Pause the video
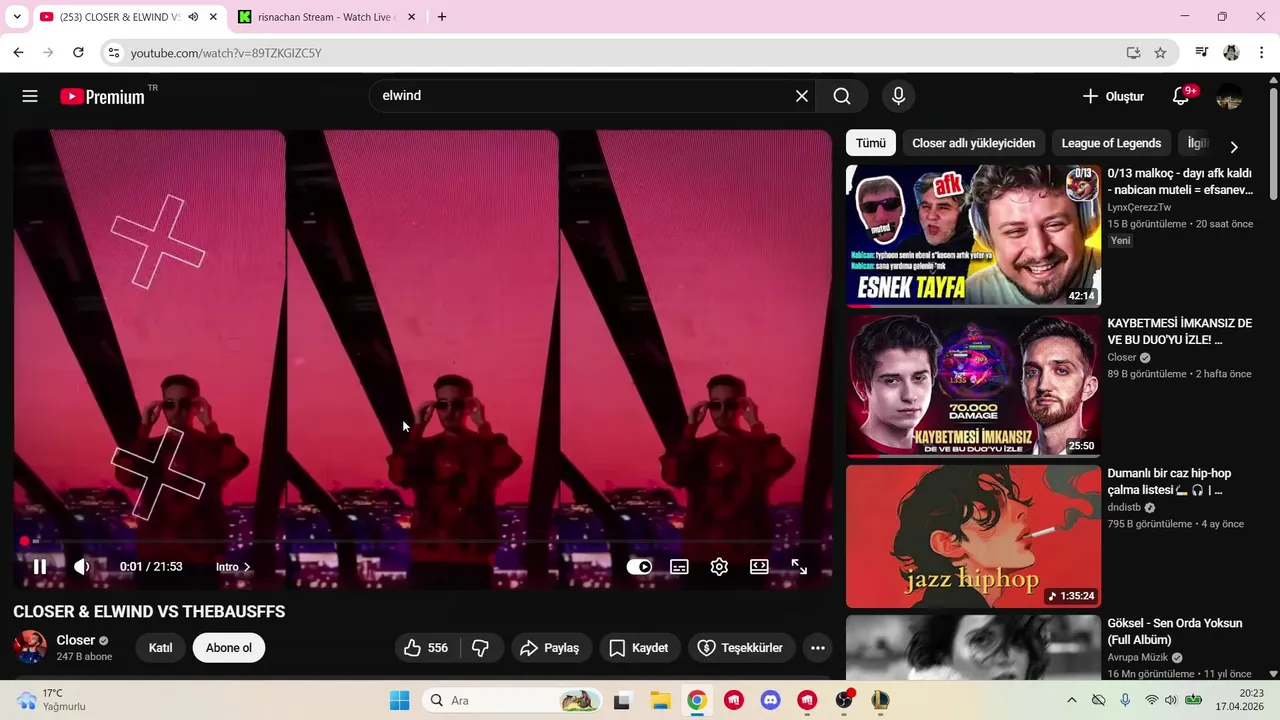Image resolution: width=1280 pixels, height=720 pixels. click(40, 567)
